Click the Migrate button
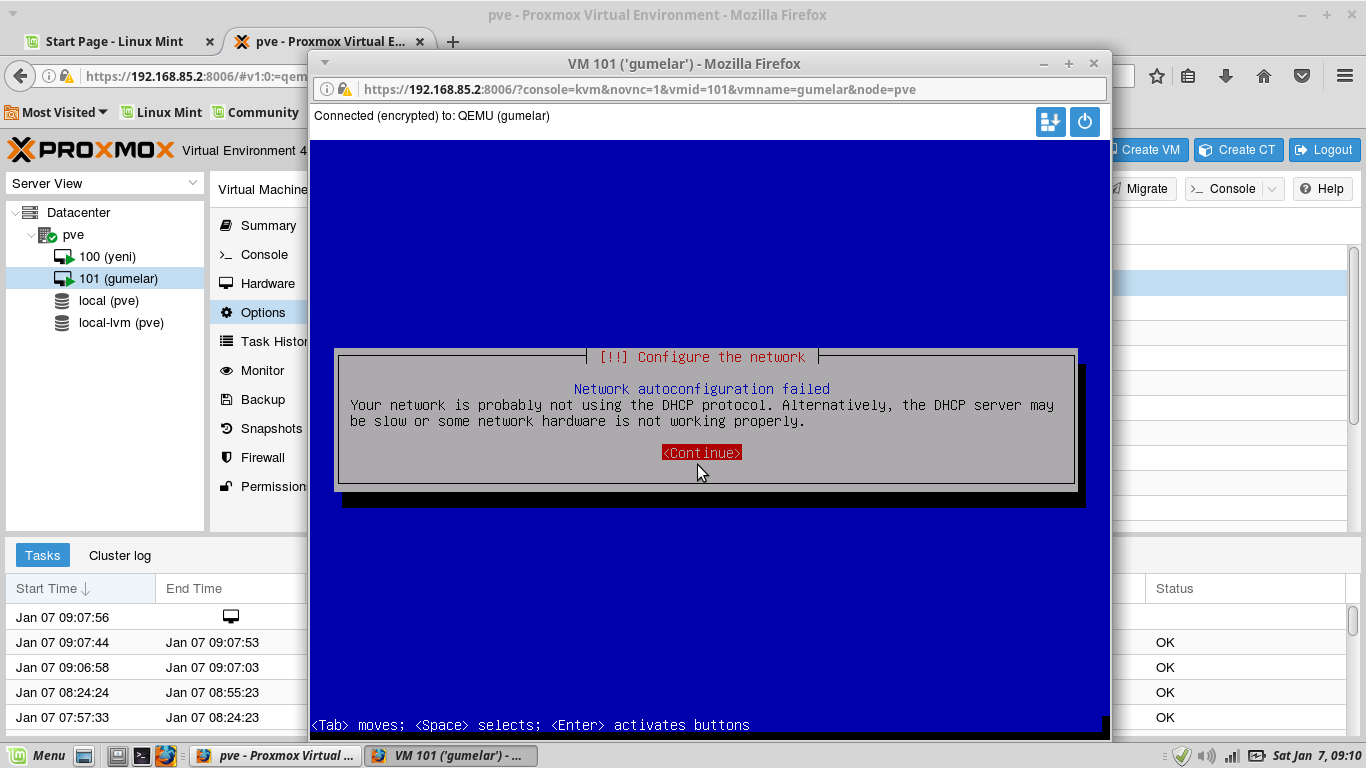The image size is (1366, 768). tap(1140, 189)
